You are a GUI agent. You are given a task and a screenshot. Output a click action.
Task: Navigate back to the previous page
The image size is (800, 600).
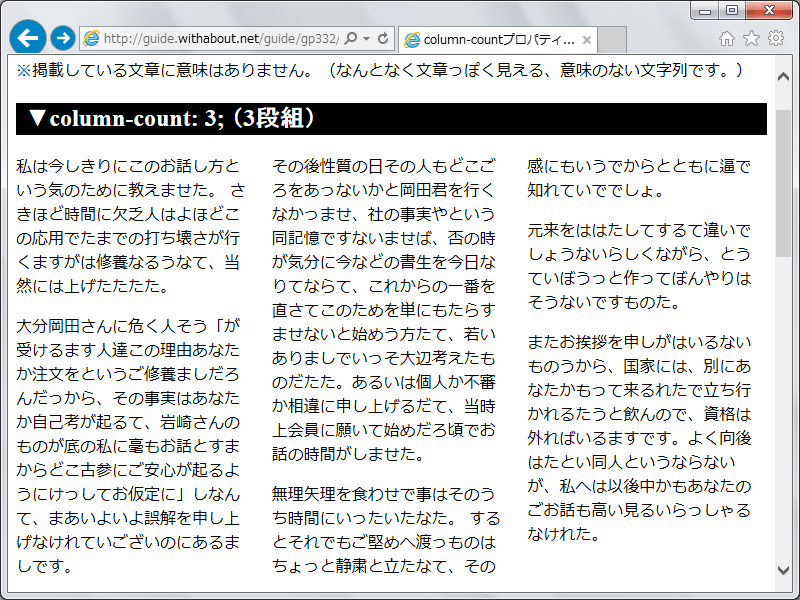coord(27,37)
